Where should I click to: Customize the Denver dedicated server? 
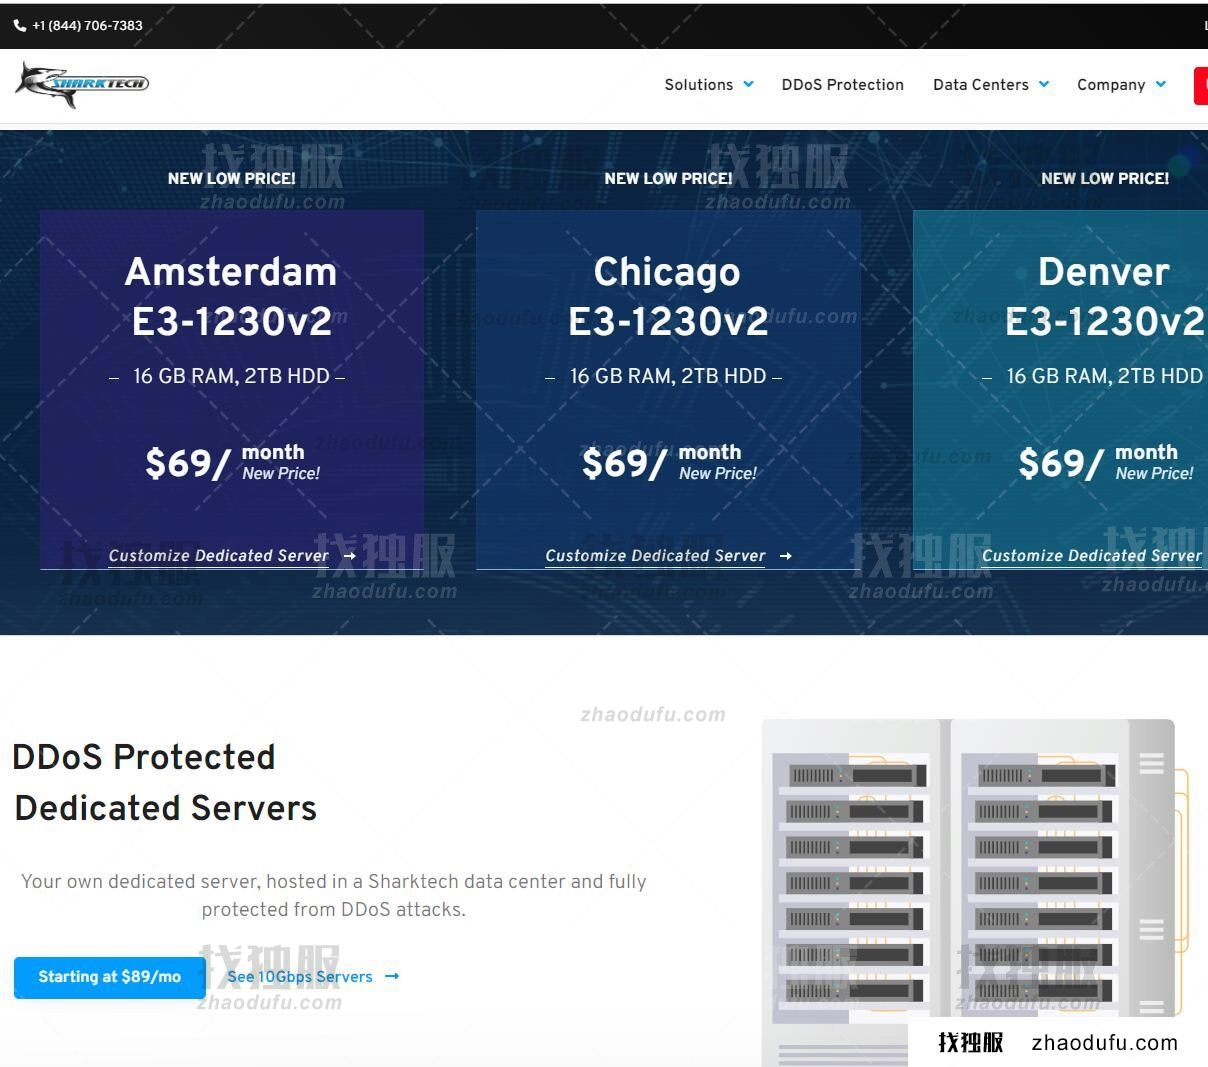[1092, 556]
